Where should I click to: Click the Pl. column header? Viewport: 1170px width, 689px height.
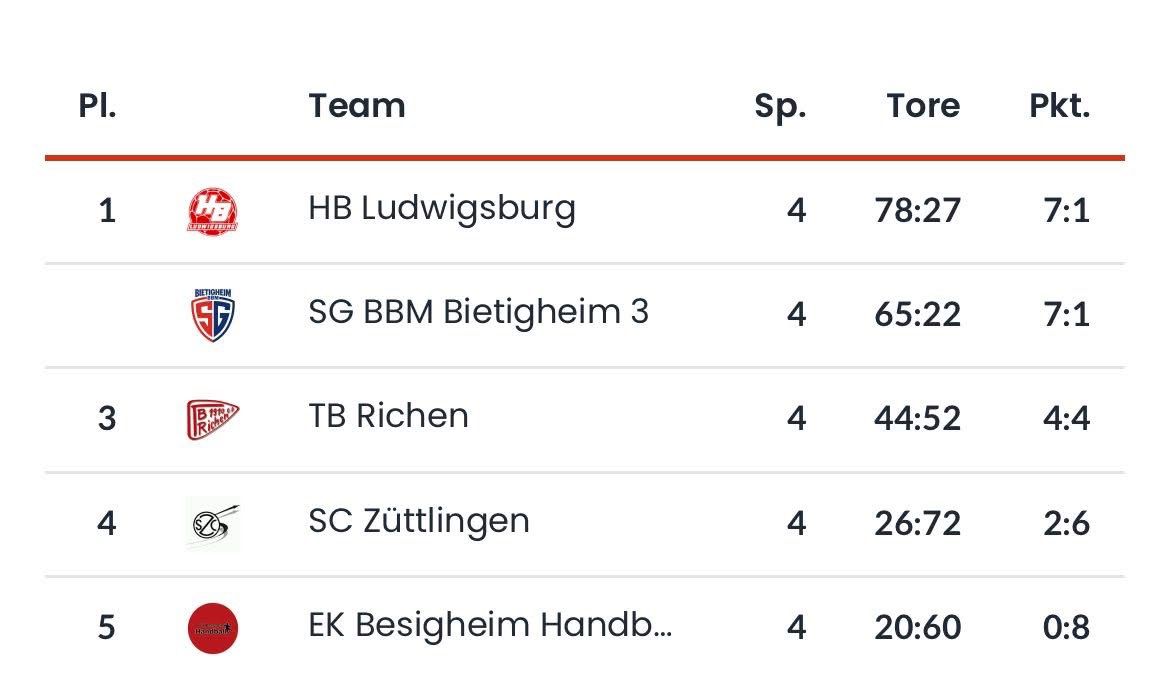(x=98, y=106)
